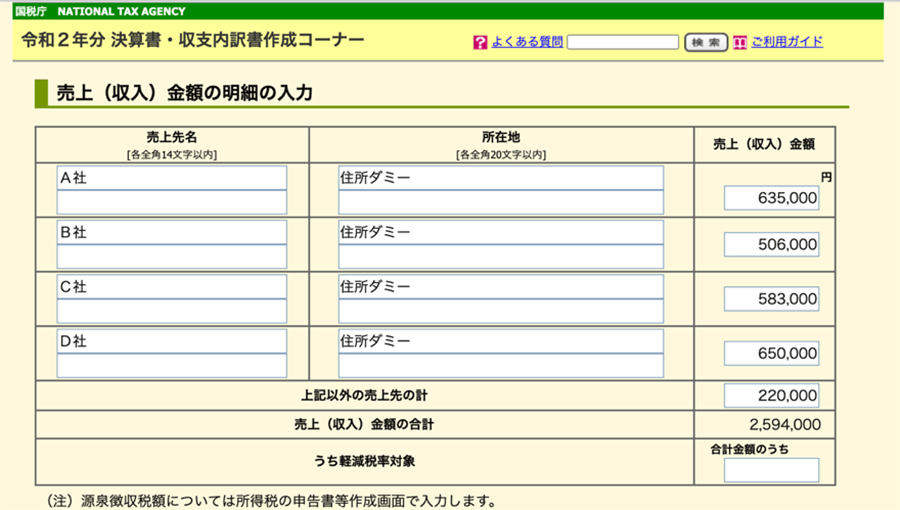Click the empty second address line in D社 row
Screen dimensions: 900x510
coord(501,366)
